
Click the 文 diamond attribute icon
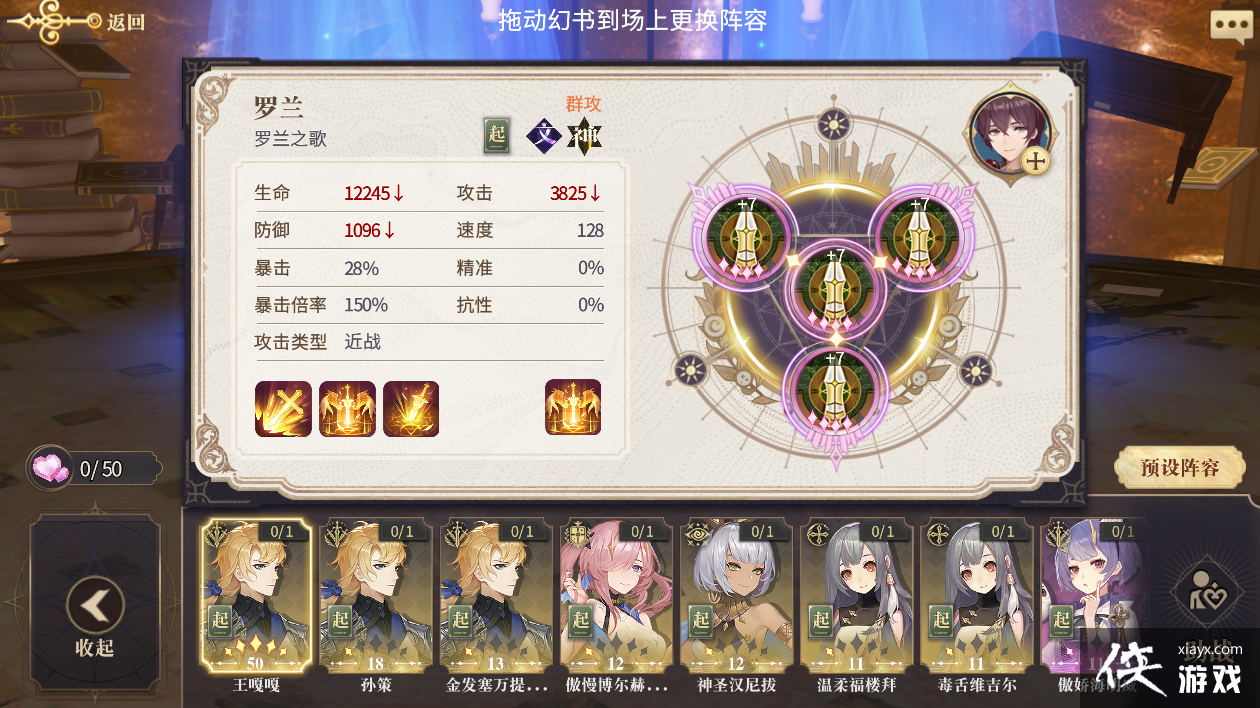click(x=544, y=135)
